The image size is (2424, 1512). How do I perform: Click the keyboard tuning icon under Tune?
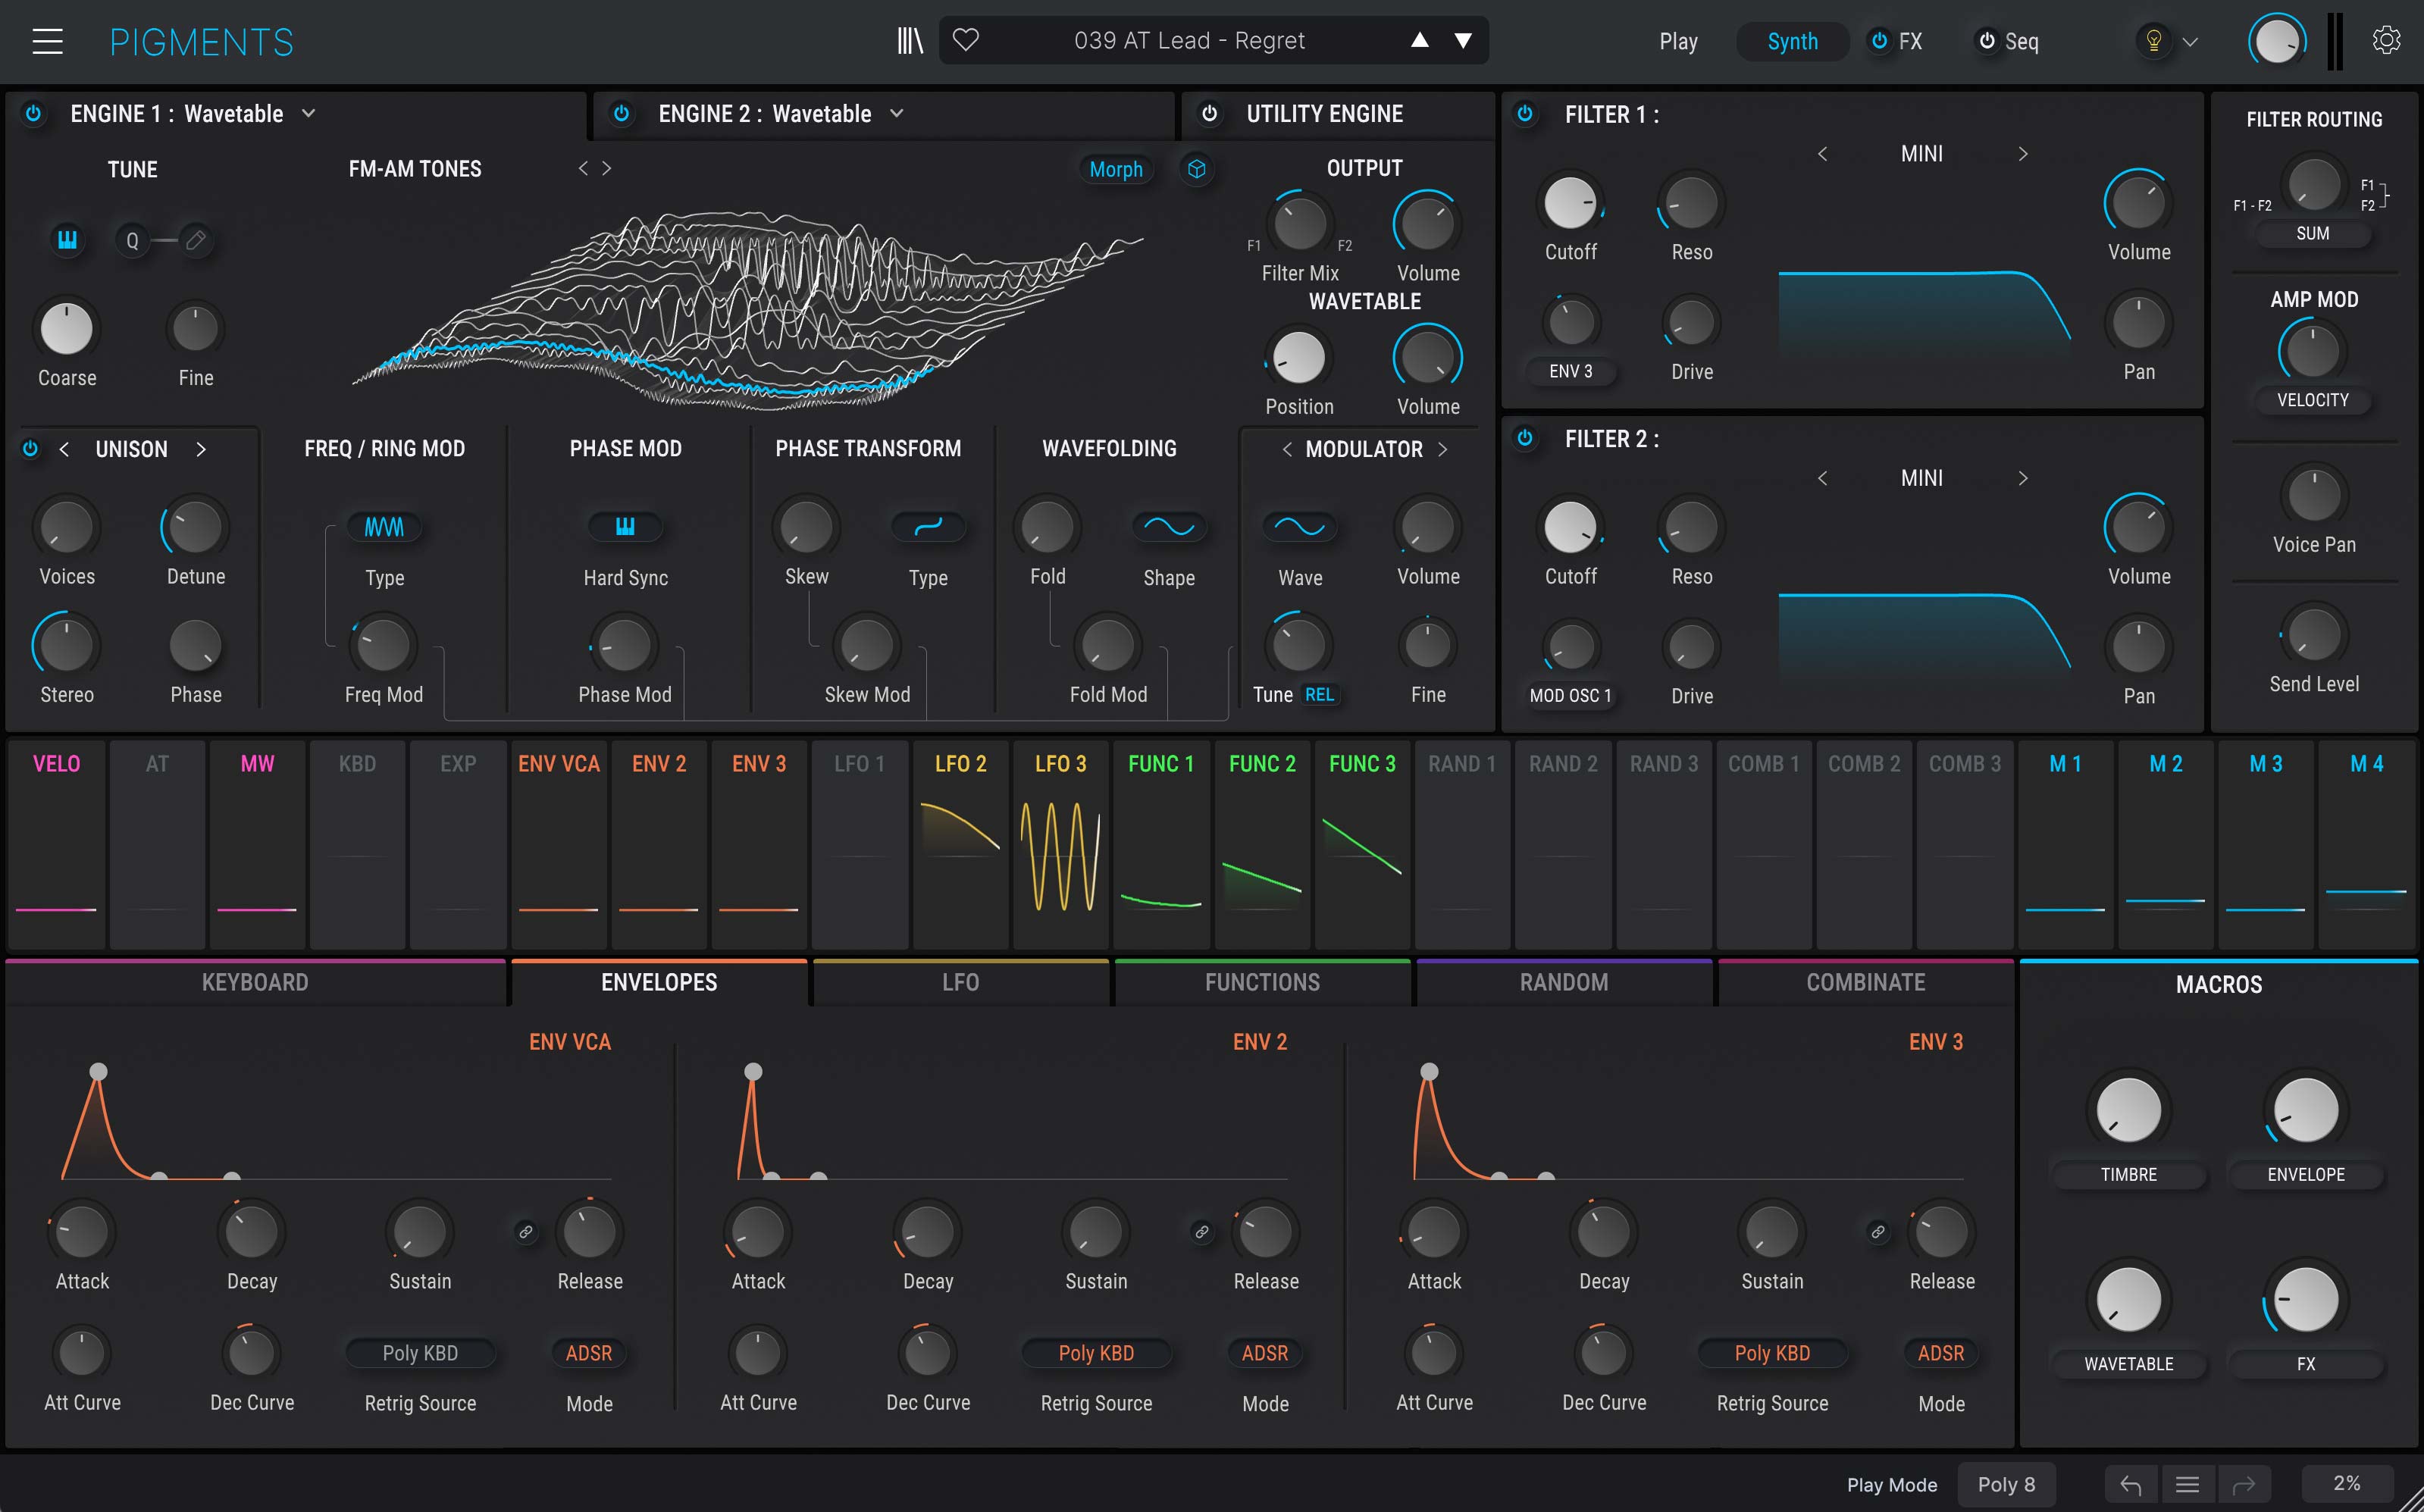67,240
